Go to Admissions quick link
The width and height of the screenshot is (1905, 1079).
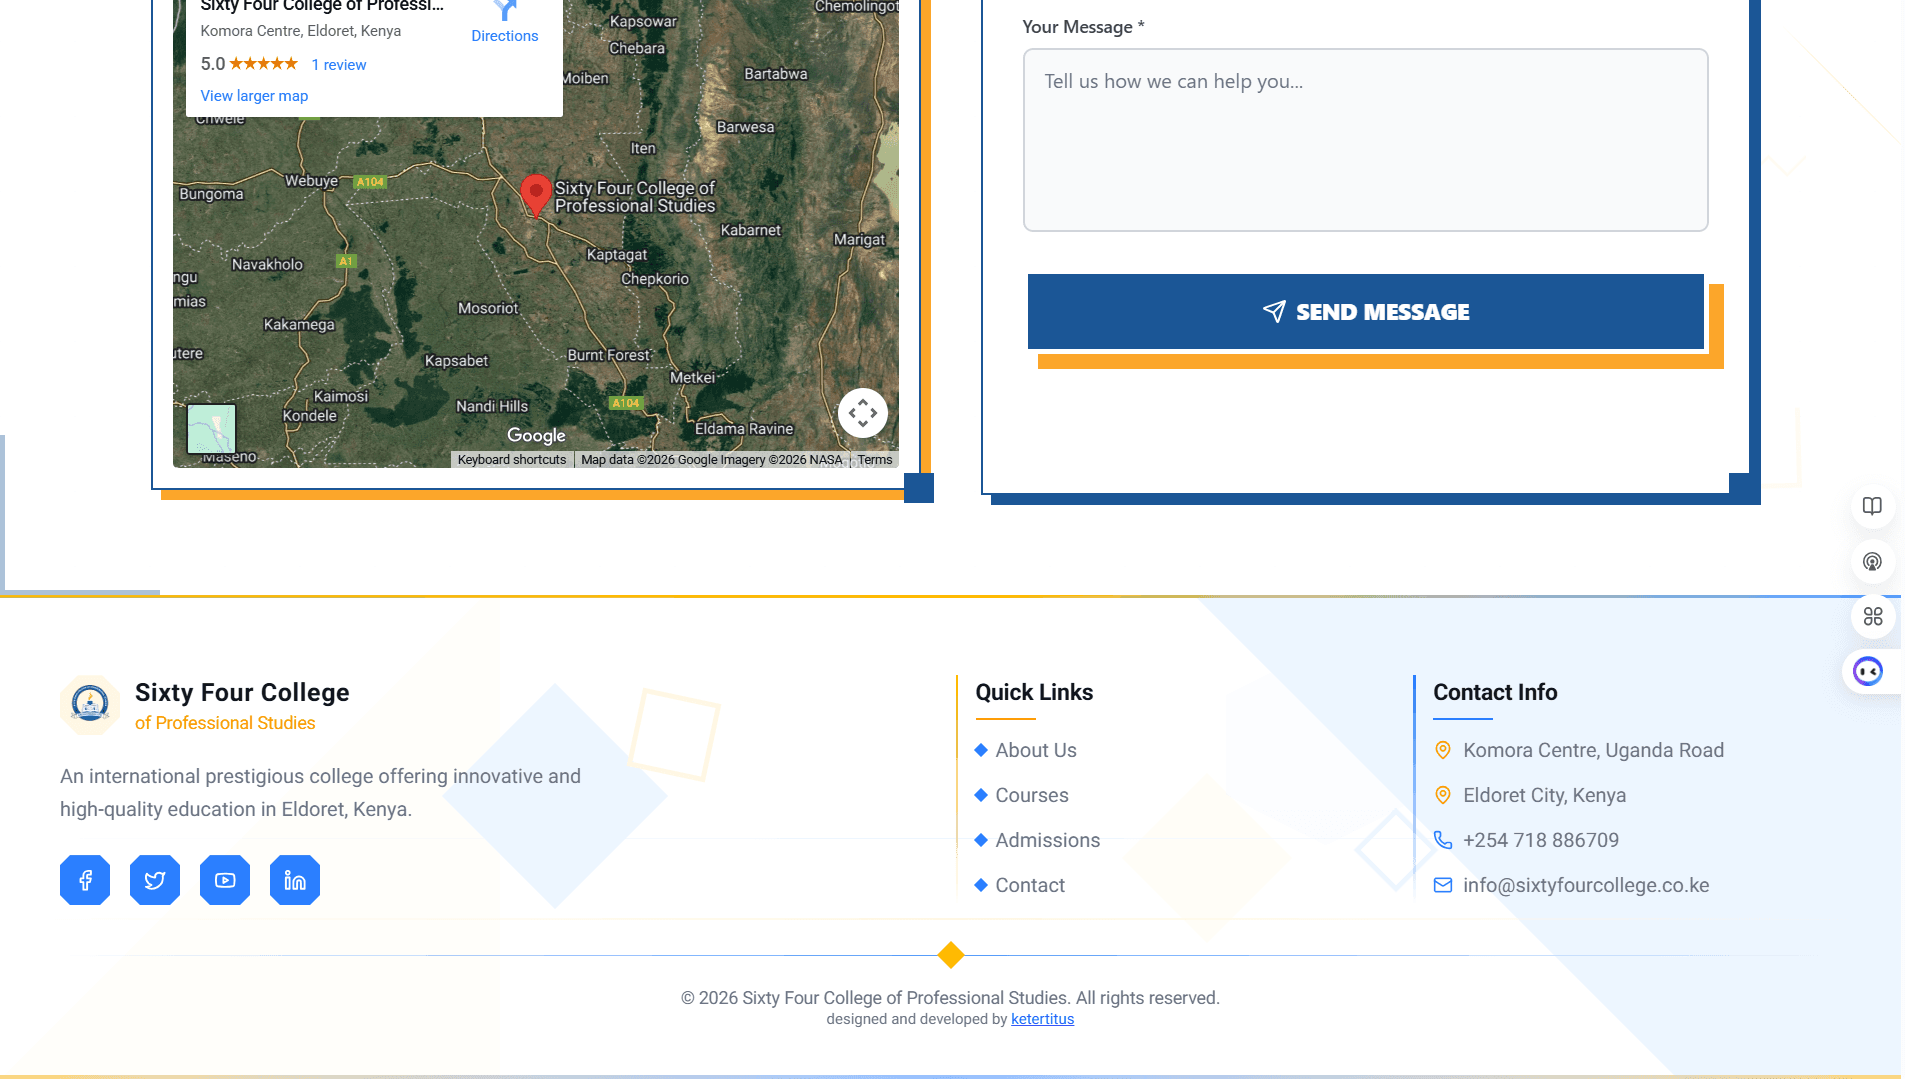click(1047, 840)
